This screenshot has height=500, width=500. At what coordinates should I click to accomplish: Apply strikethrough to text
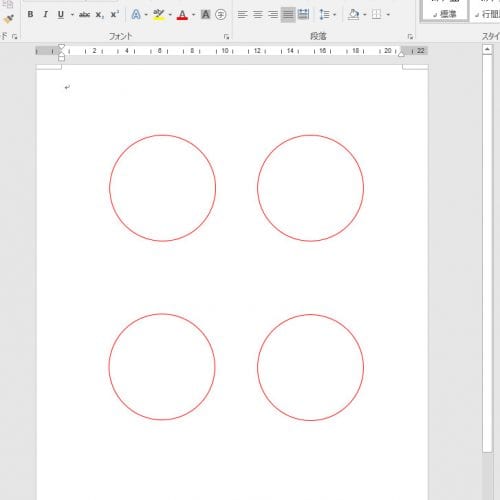point(85,14)
